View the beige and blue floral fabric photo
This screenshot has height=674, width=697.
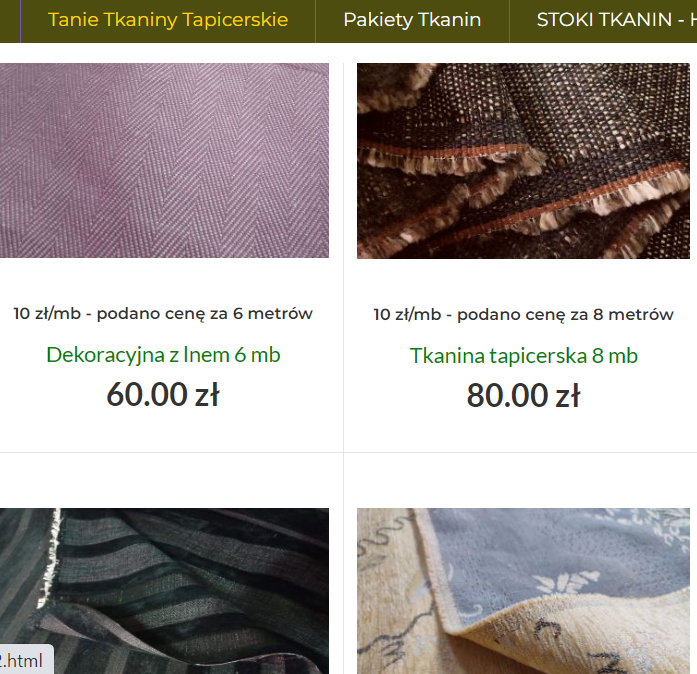523,591
